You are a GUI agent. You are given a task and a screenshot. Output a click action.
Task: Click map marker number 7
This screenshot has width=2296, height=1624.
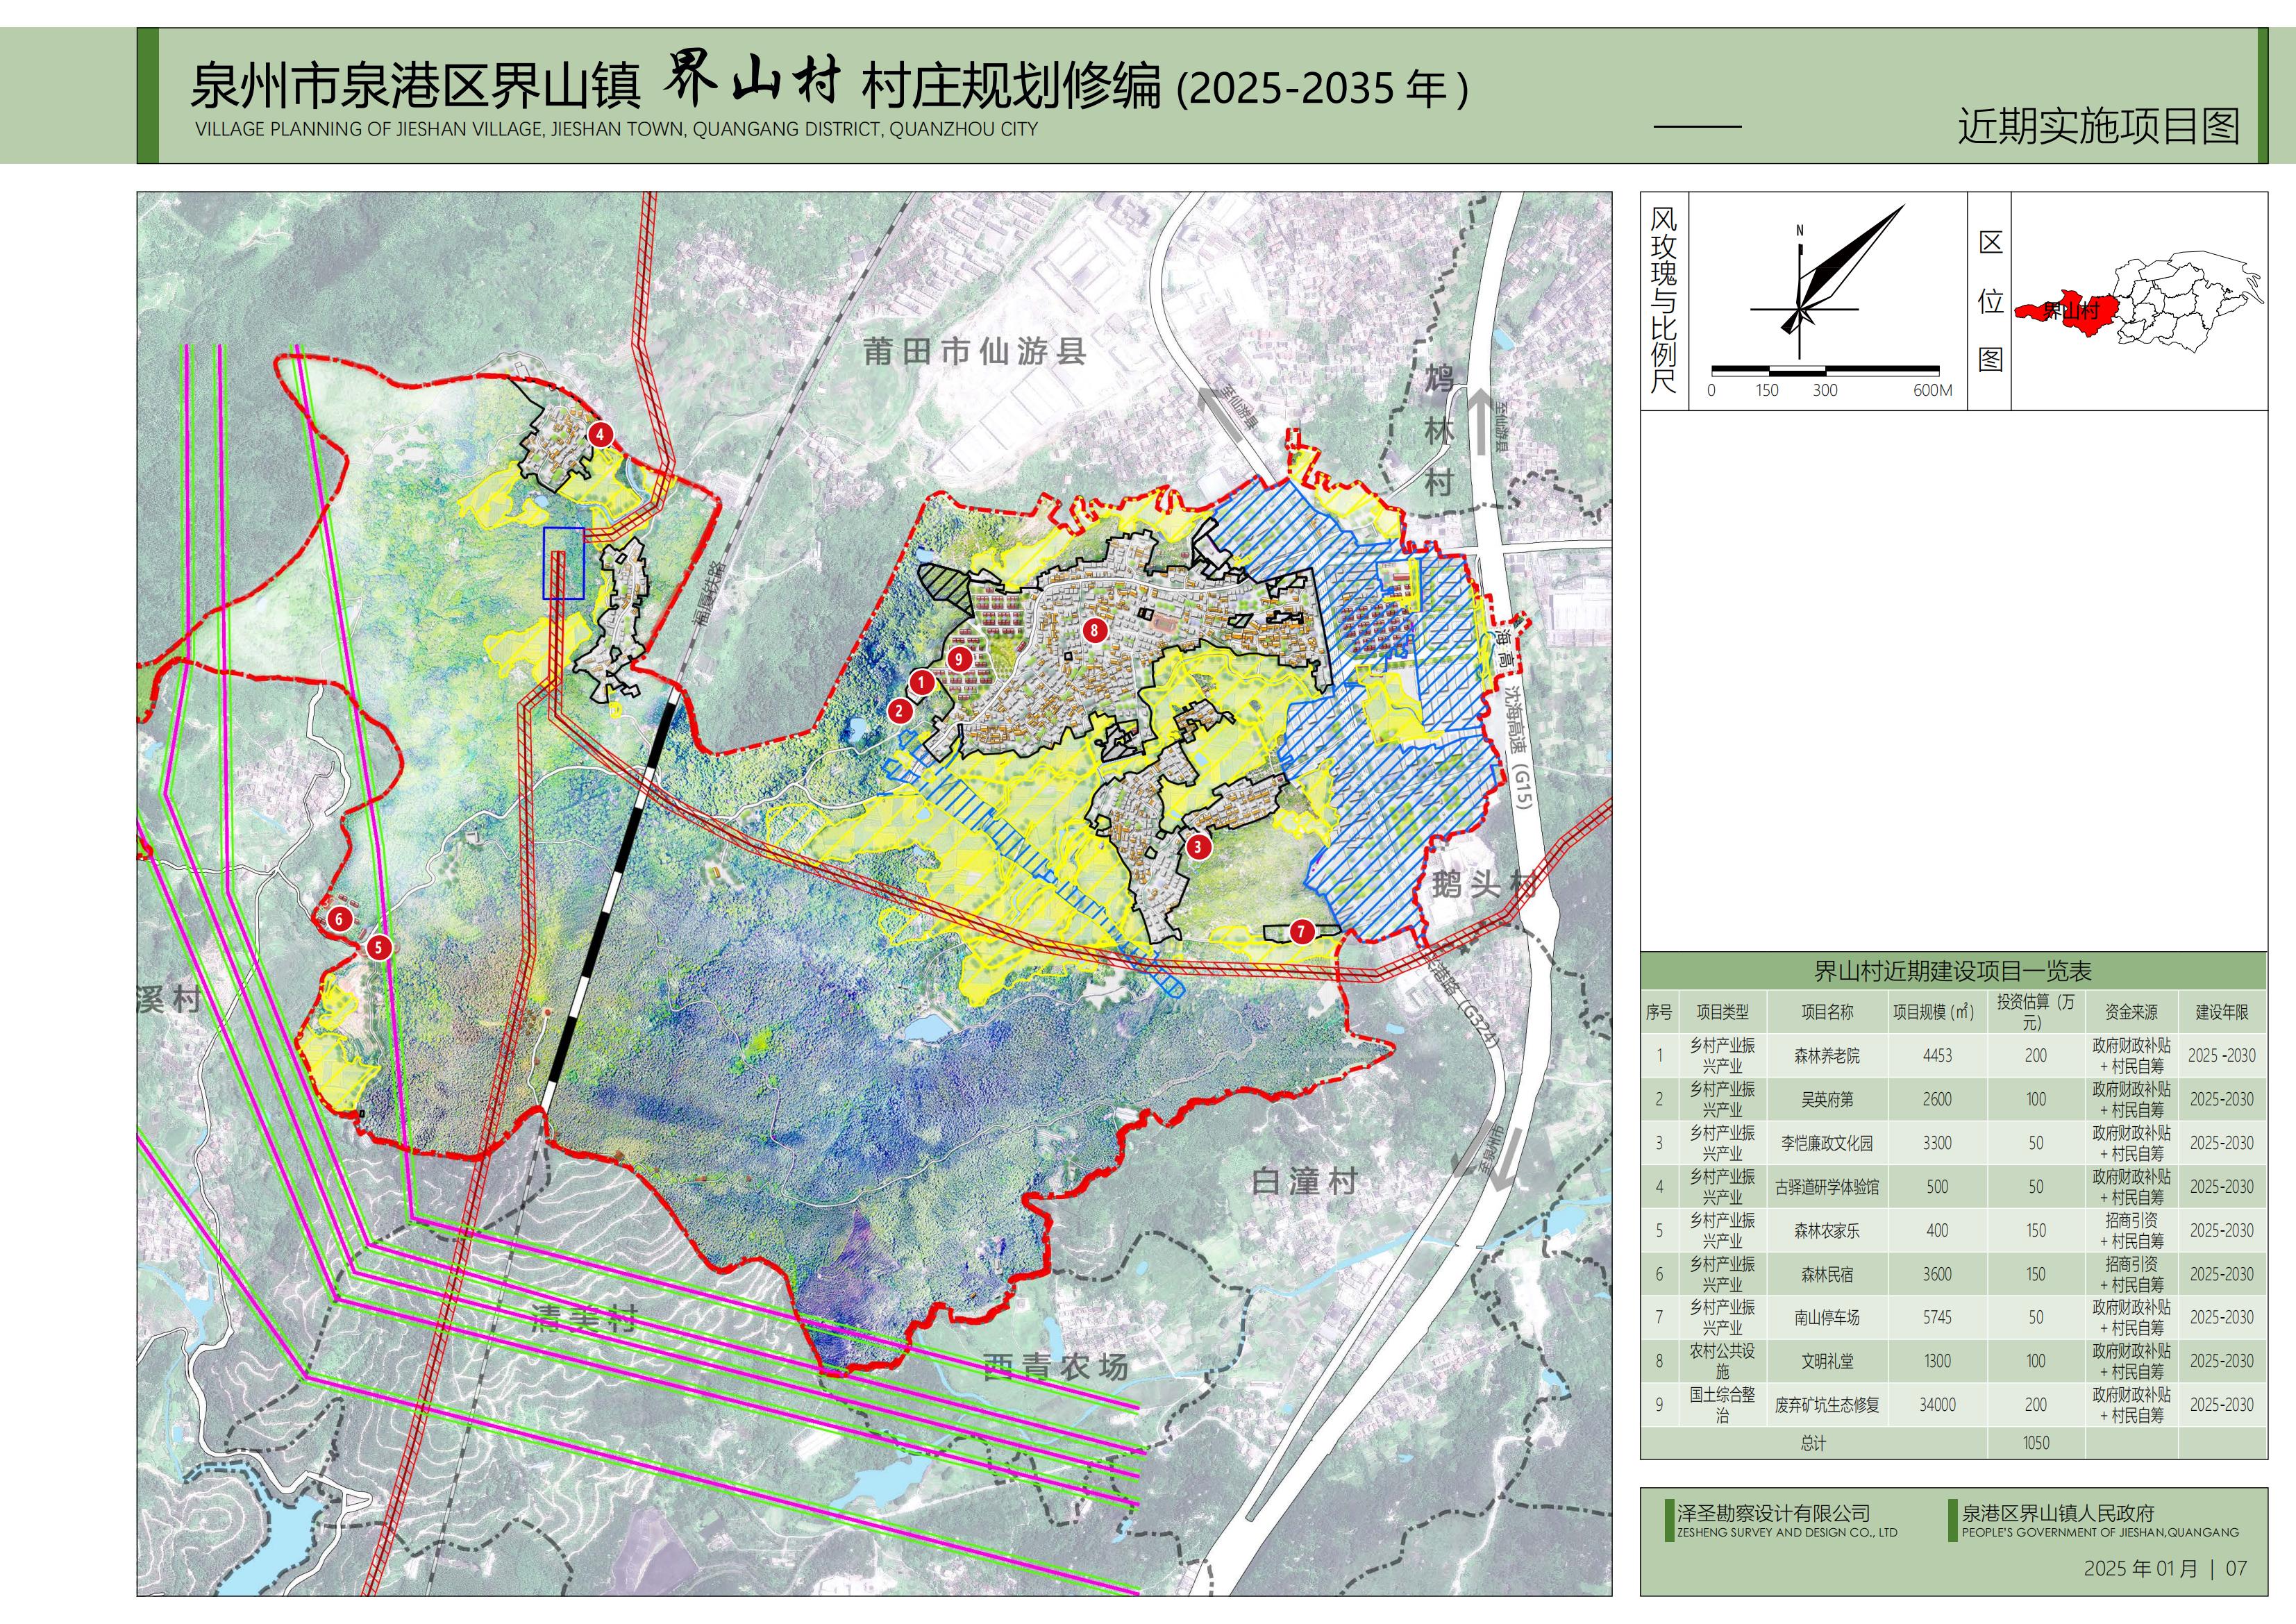tap(1301, 932)
